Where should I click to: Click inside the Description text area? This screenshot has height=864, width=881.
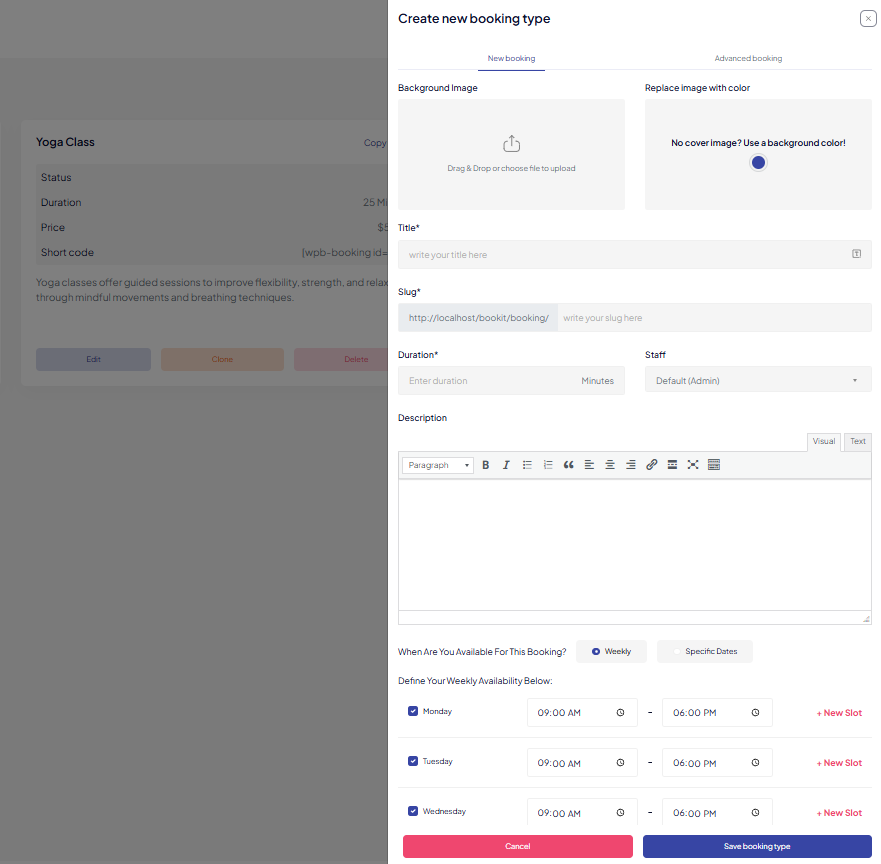(635, 545)
